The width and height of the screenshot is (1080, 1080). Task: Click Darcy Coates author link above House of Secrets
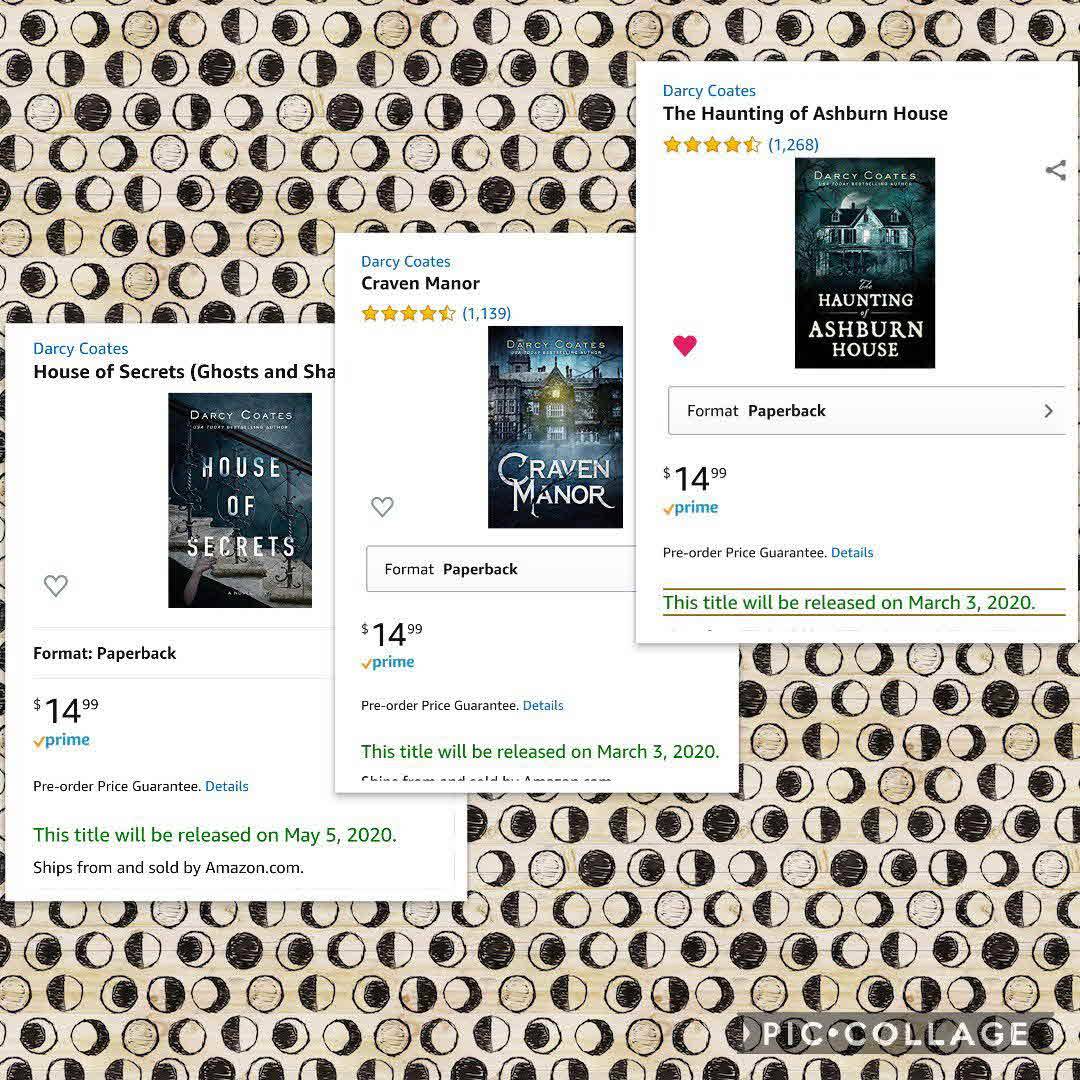pos(81,349)
